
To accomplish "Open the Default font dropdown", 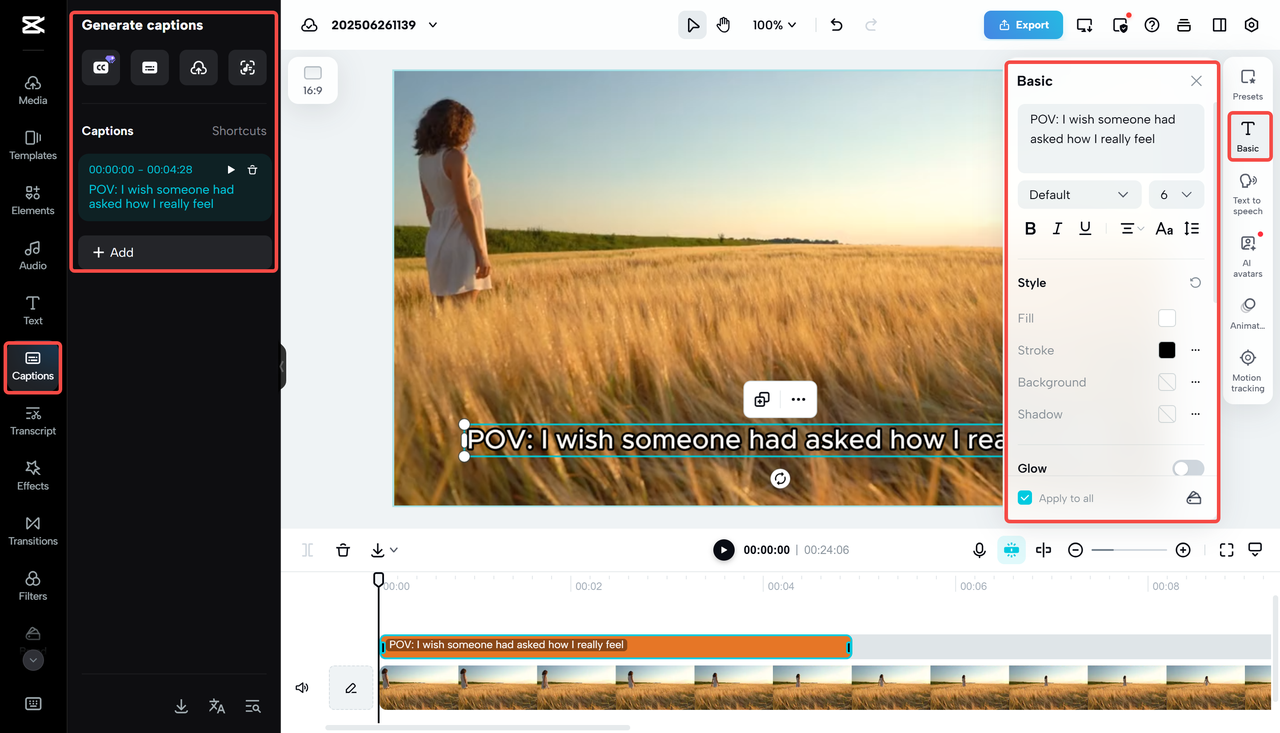I will (1079, 194).
